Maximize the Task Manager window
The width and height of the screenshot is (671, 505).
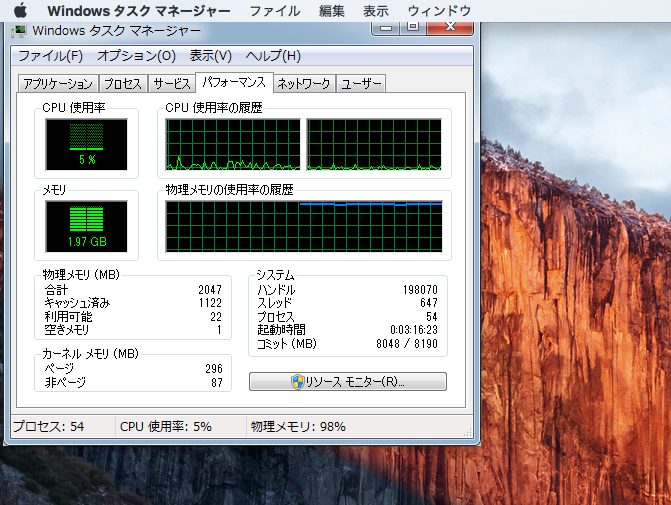tap(413, 28)
